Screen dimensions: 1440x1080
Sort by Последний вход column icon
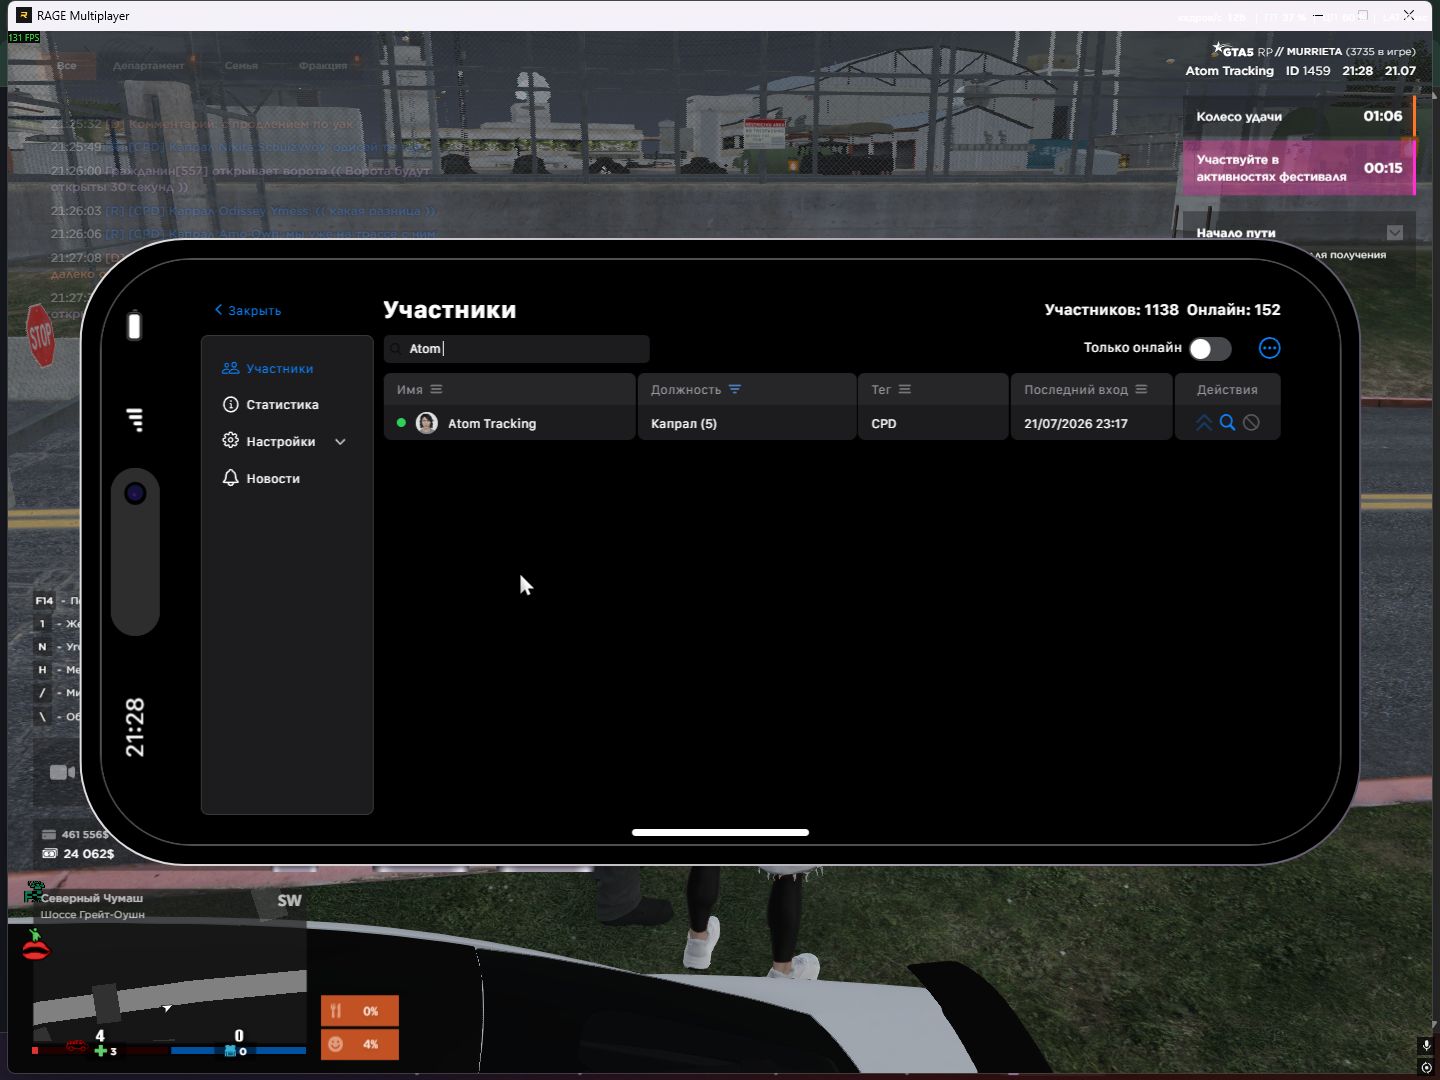[x=1141, y=389]
